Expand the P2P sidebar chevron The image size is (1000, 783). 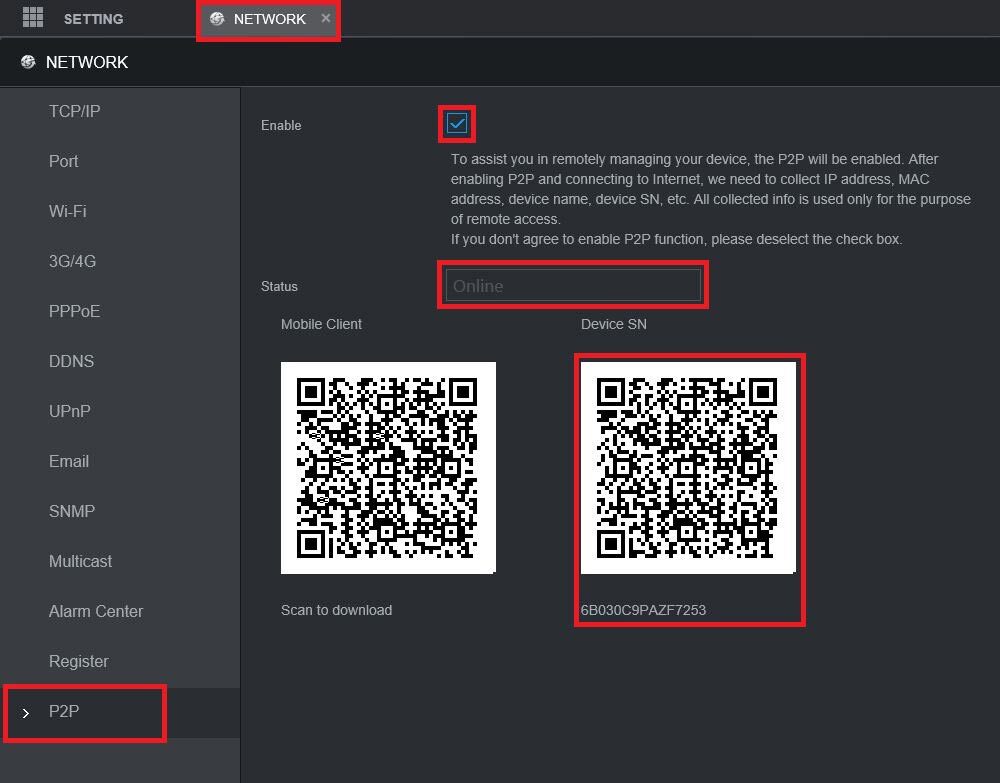26,712
